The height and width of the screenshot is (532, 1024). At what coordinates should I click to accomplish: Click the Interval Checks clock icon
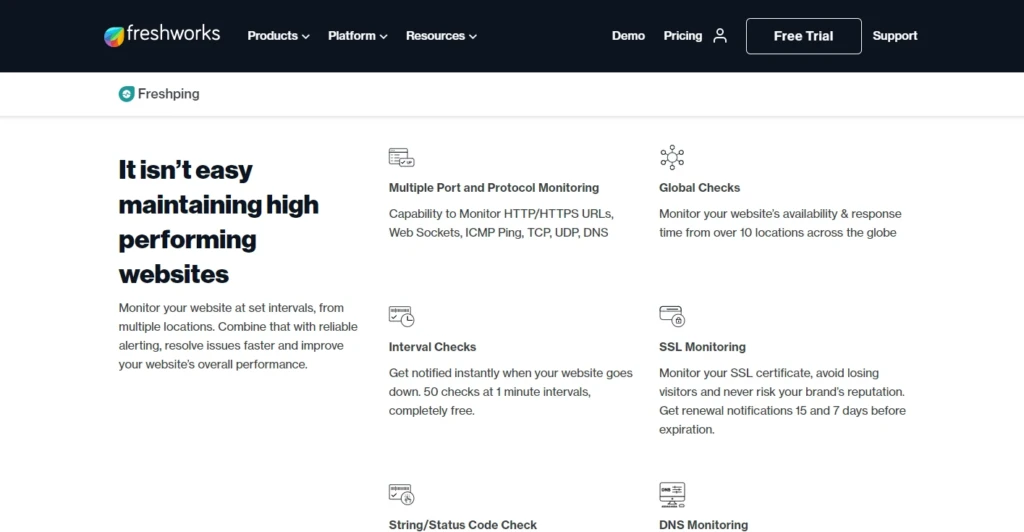point(401,316)
